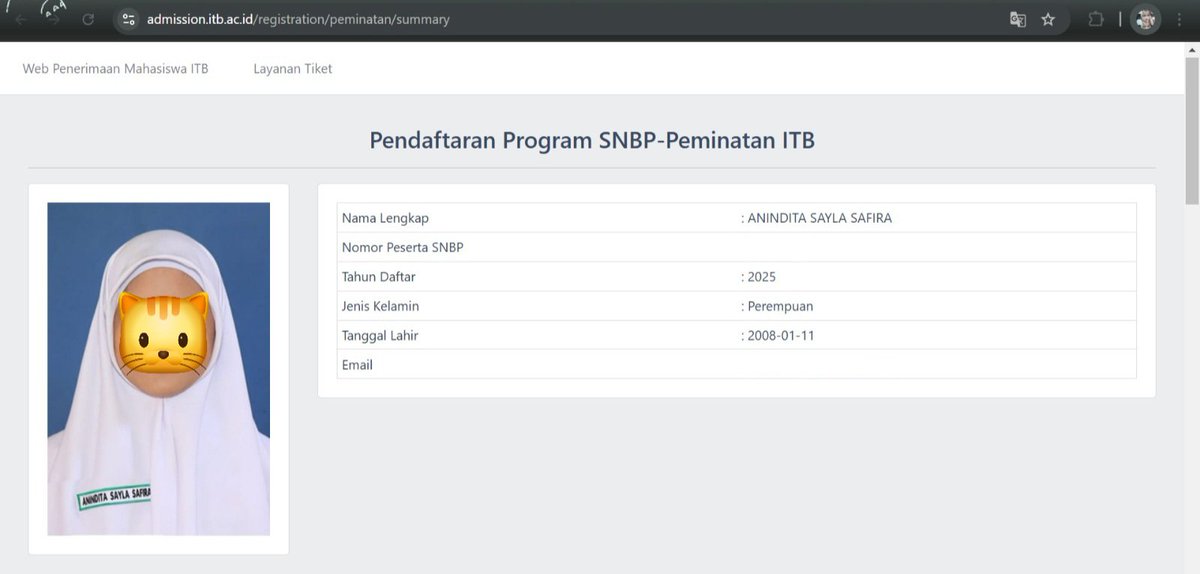Viewport: 1200px width, 574px height.
Task: Select the Jenis Kelamin label
Action: 380,306
